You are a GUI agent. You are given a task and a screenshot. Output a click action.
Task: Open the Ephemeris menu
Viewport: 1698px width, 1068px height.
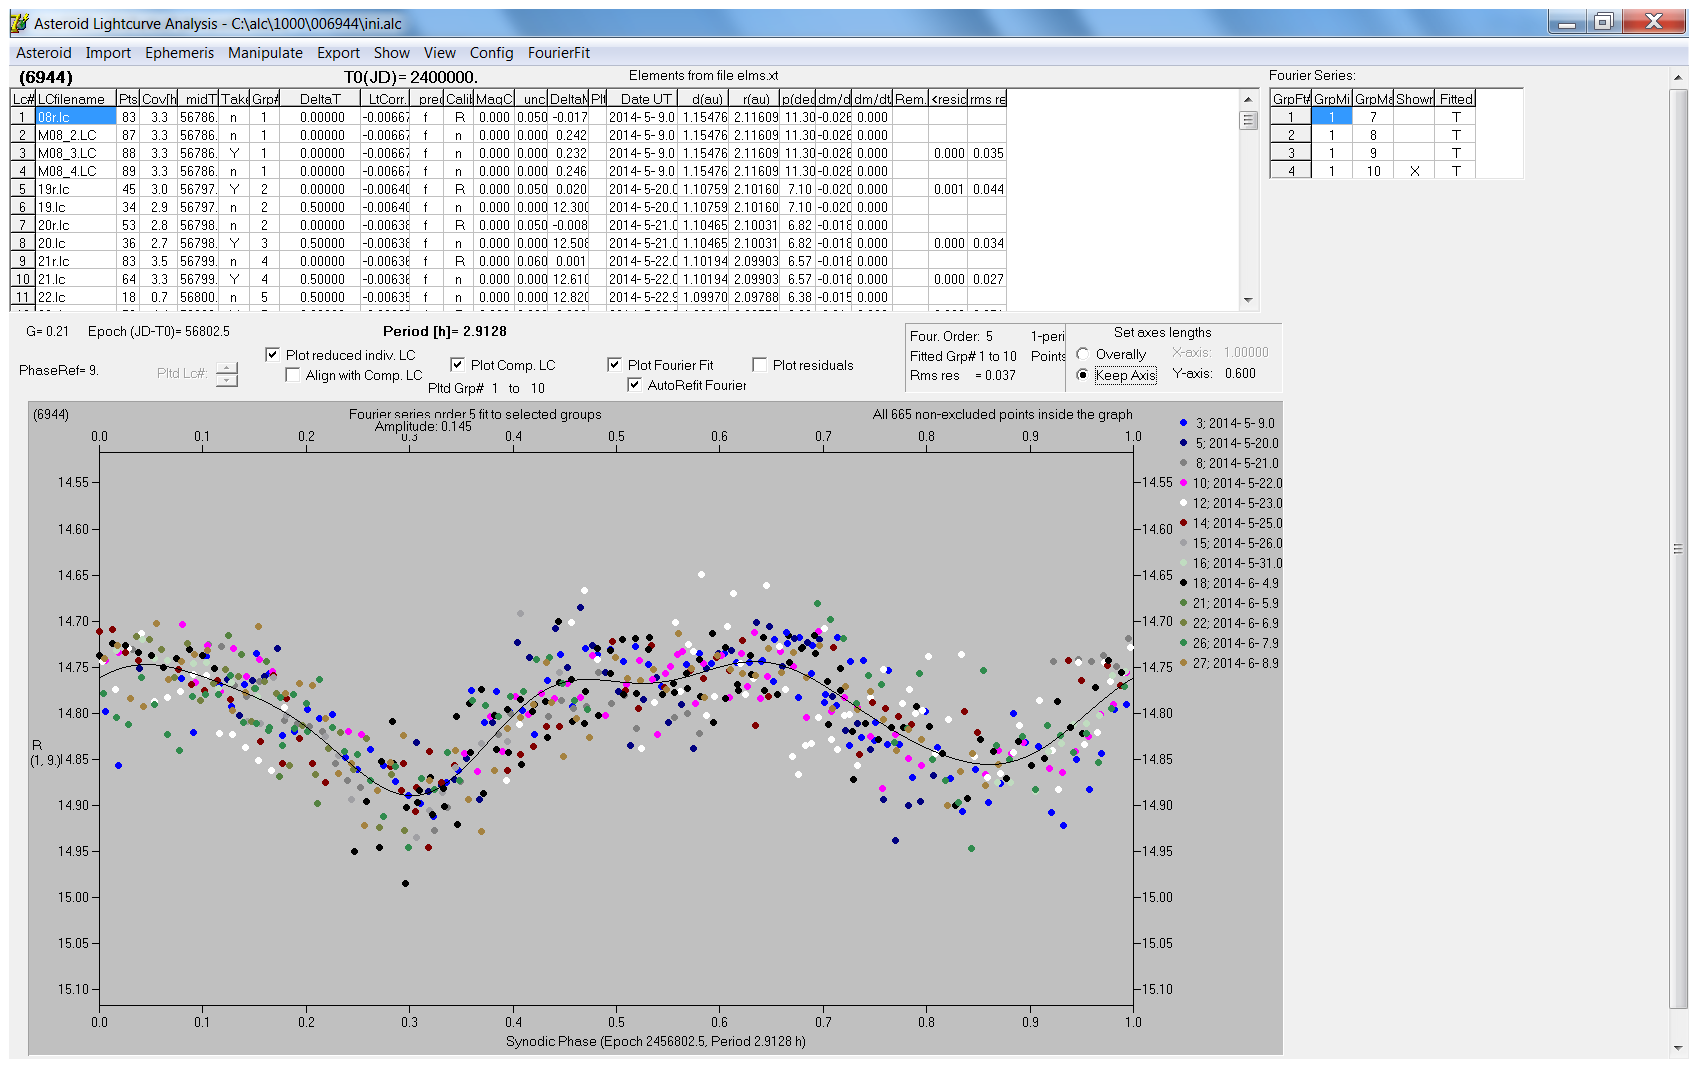pos(179,53)
